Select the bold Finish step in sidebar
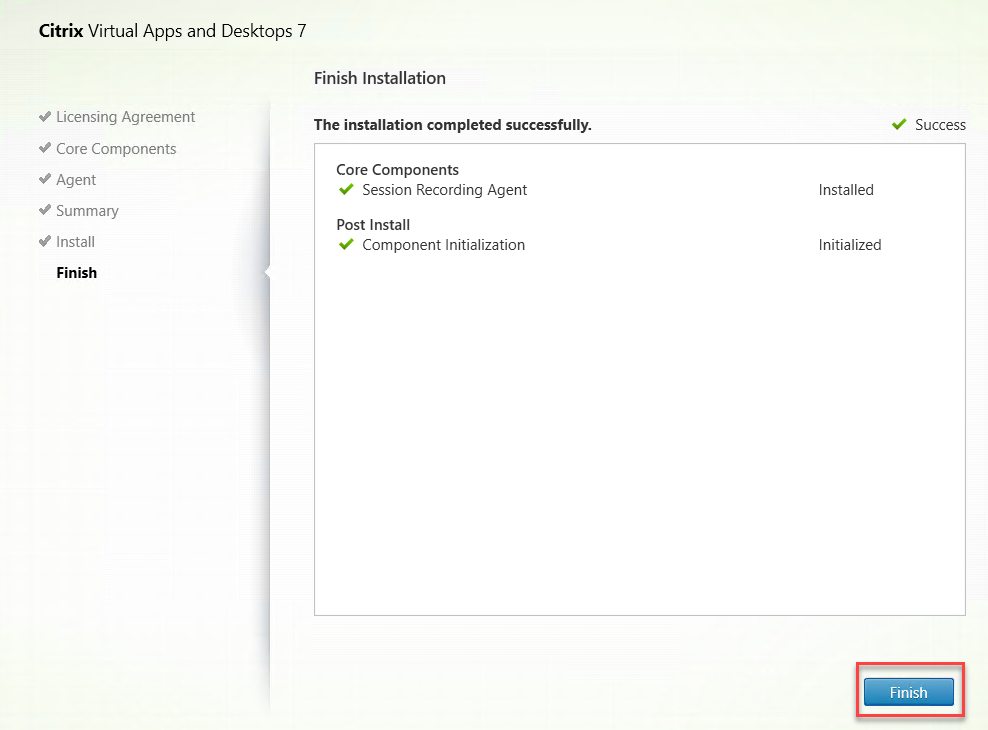Screen dimensions: 988x730 coord(76,273)
